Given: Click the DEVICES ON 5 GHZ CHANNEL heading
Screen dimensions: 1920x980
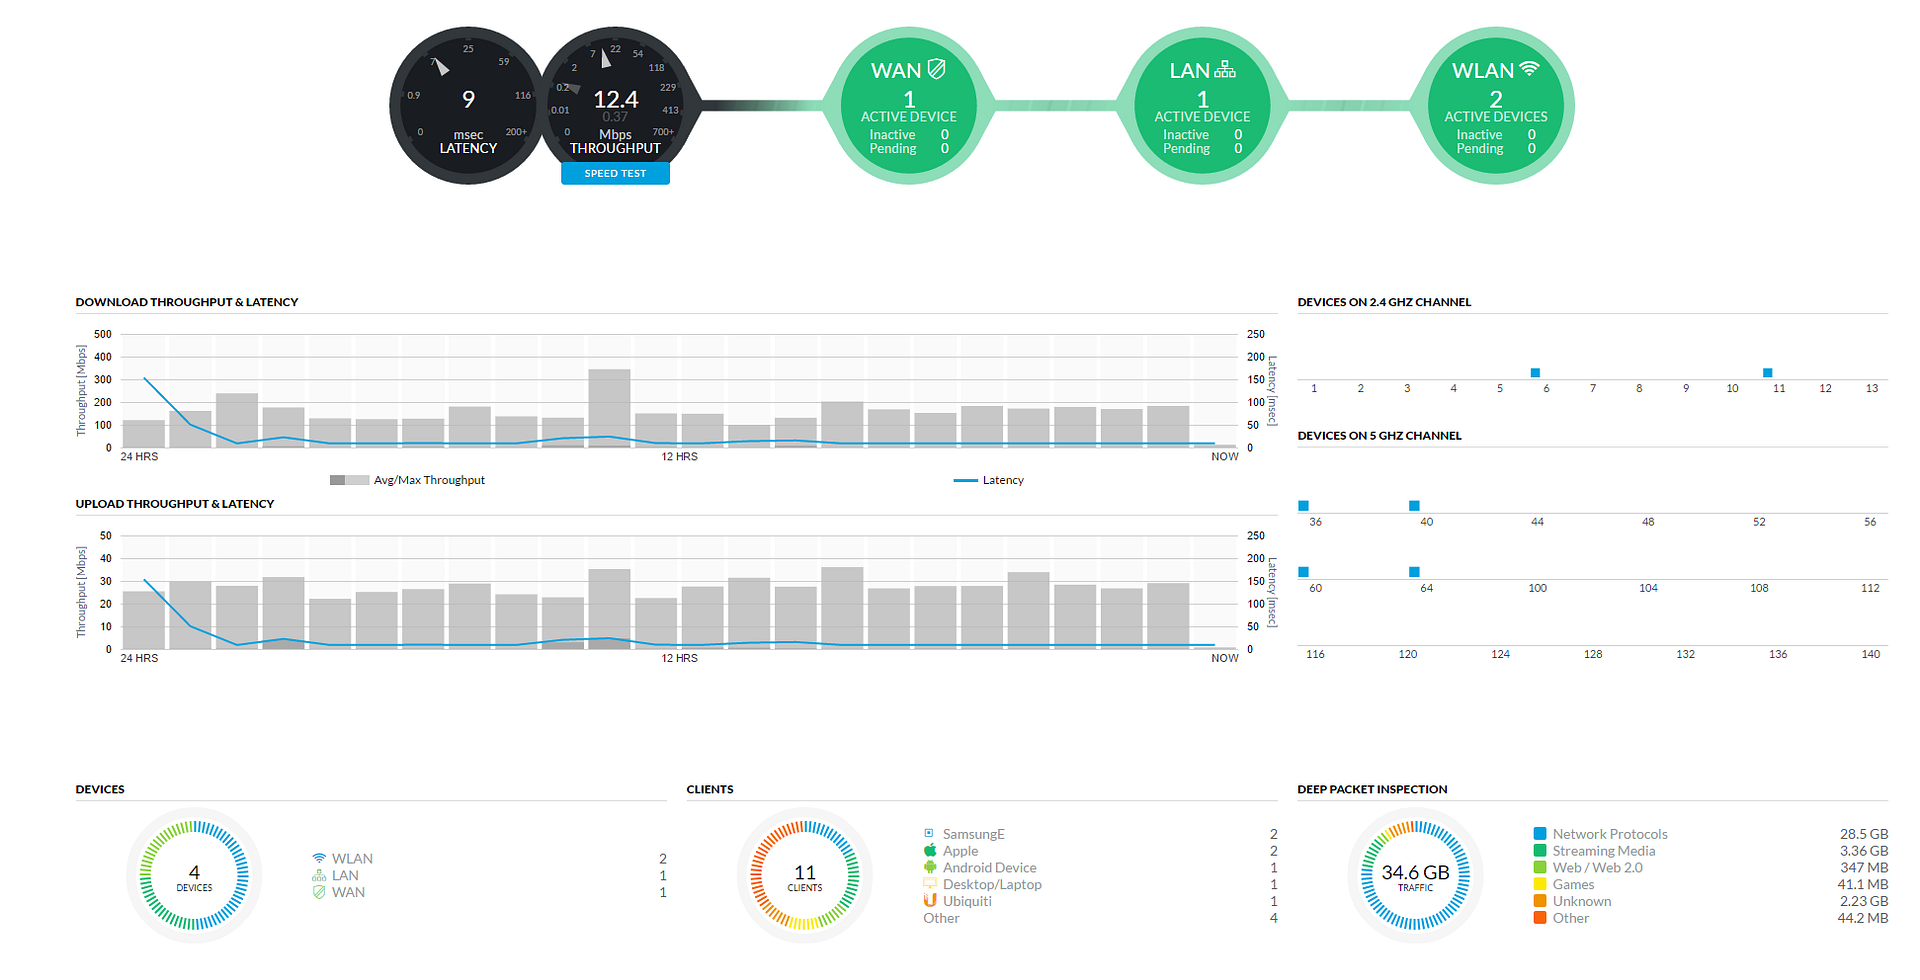Looking at the screenshot, I should click(x=1379, y=436).
